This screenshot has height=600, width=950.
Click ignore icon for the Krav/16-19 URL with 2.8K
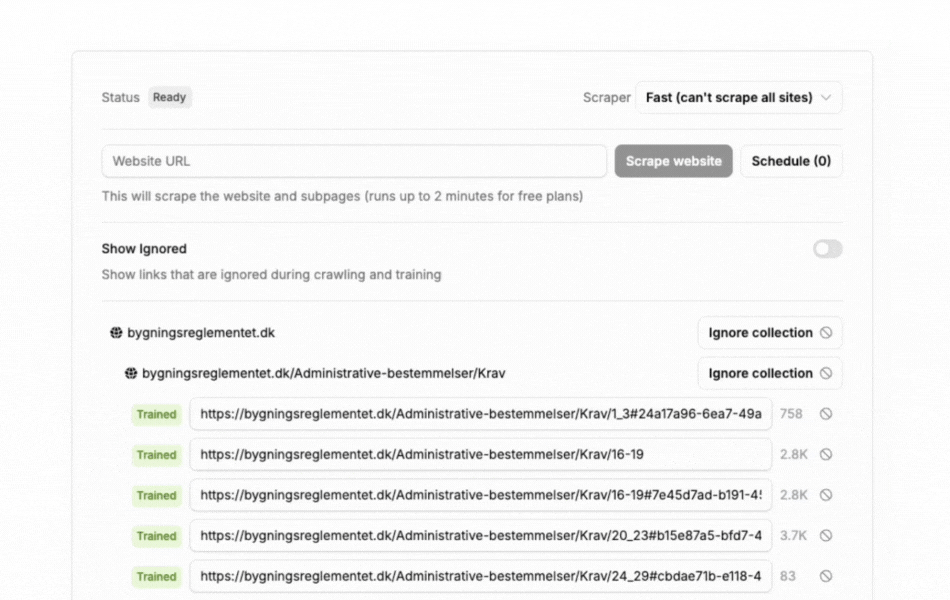point(826,454)
